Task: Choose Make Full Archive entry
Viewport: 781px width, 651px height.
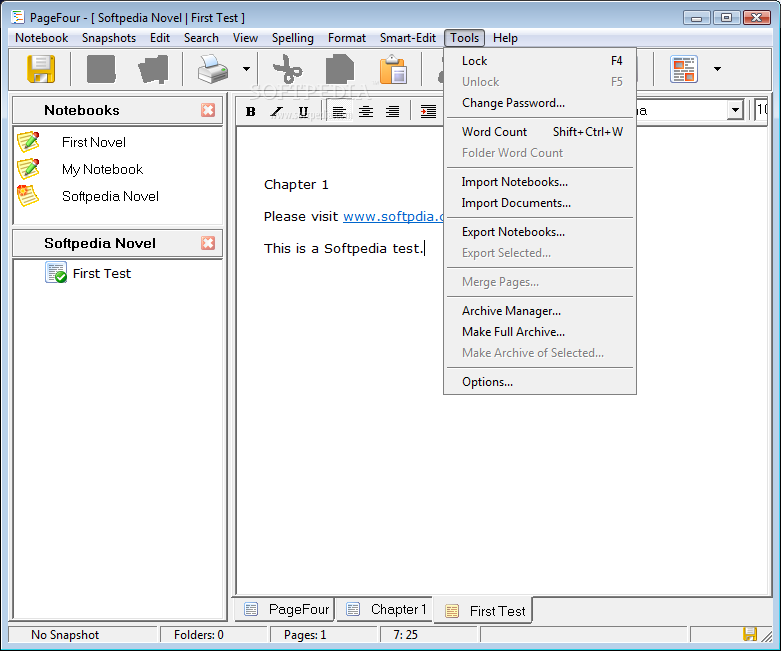Action: 540,332
